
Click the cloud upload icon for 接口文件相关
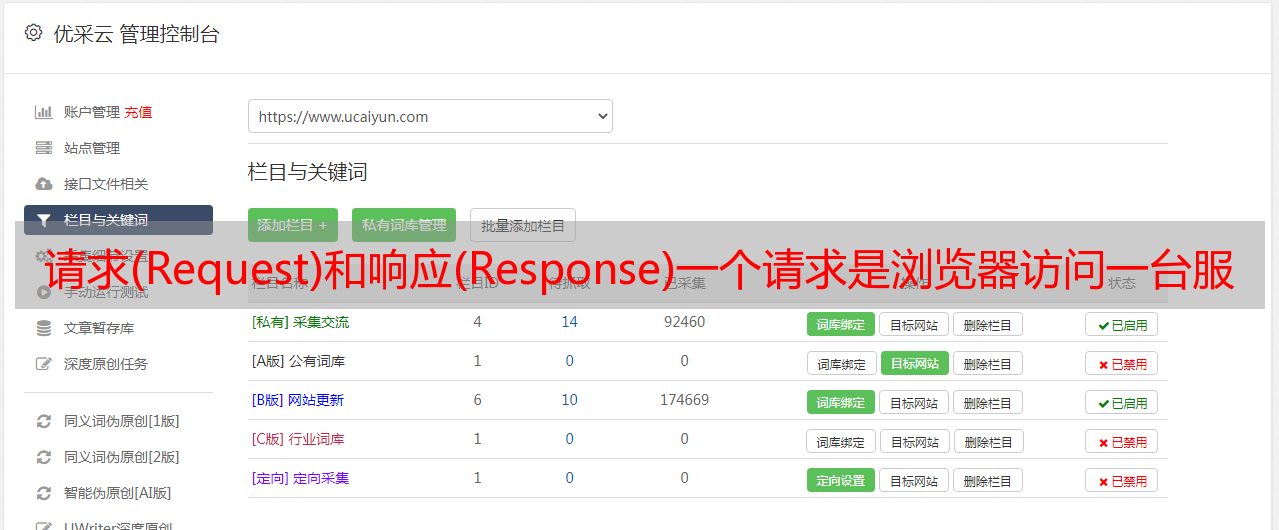coord(43,184)
